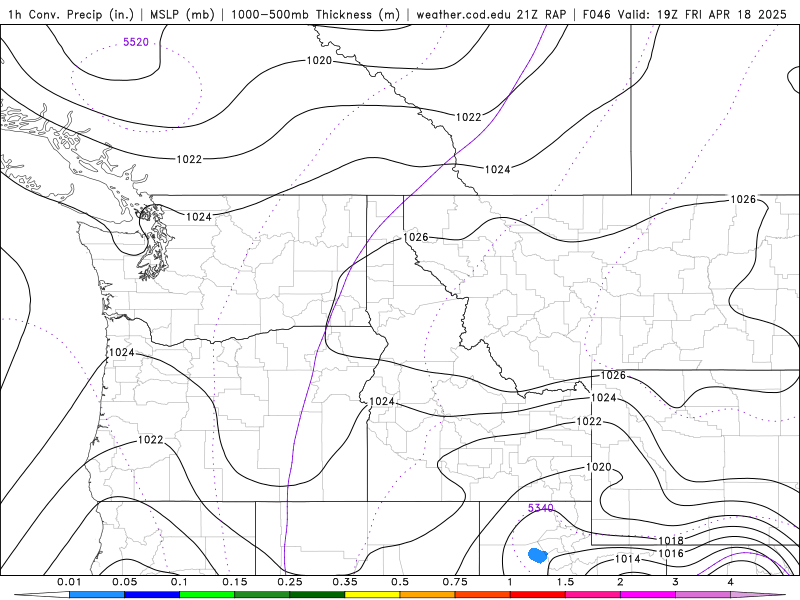The image size is (800, 600).
Task: Select the hot pink 1.5–2 legend swatch
Action: coord(593,595)
